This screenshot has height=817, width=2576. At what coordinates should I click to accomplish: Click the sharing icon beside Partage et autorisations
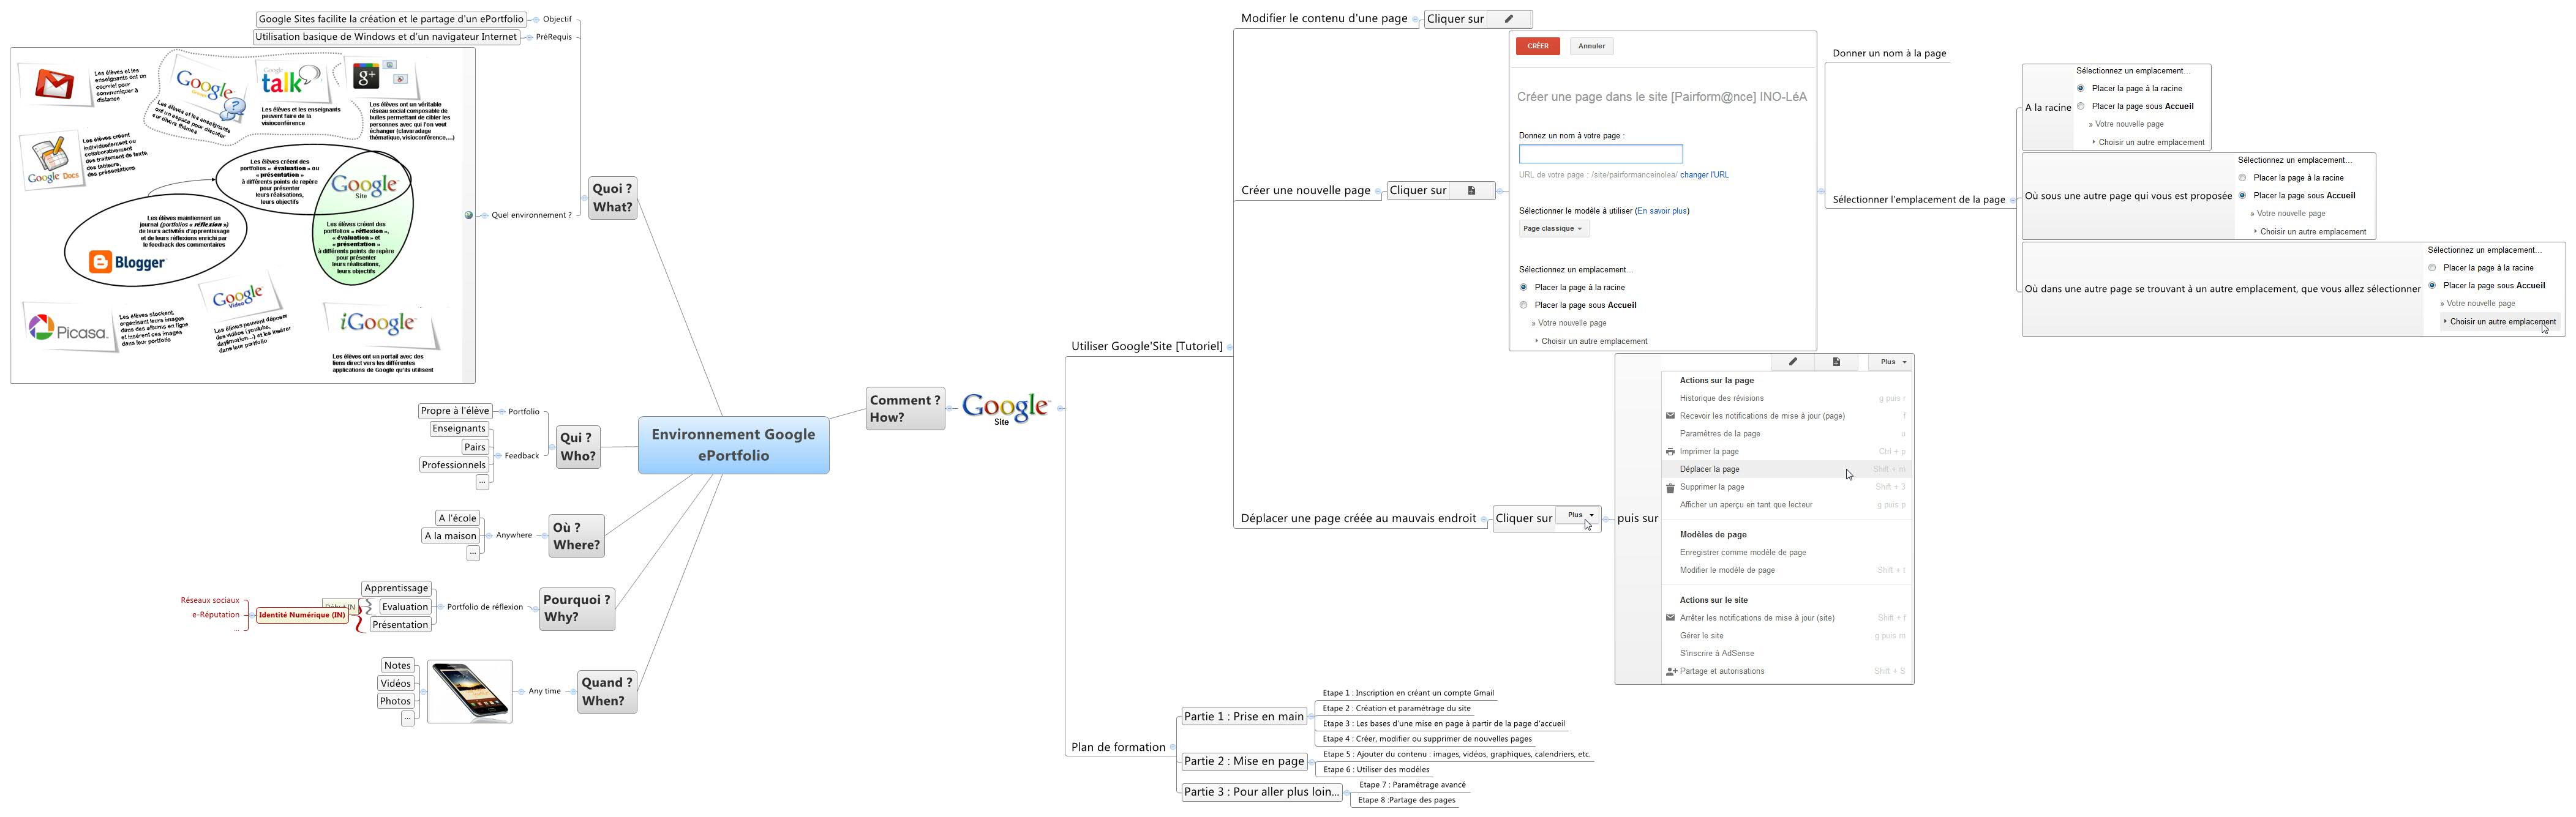click(1670, 671)
